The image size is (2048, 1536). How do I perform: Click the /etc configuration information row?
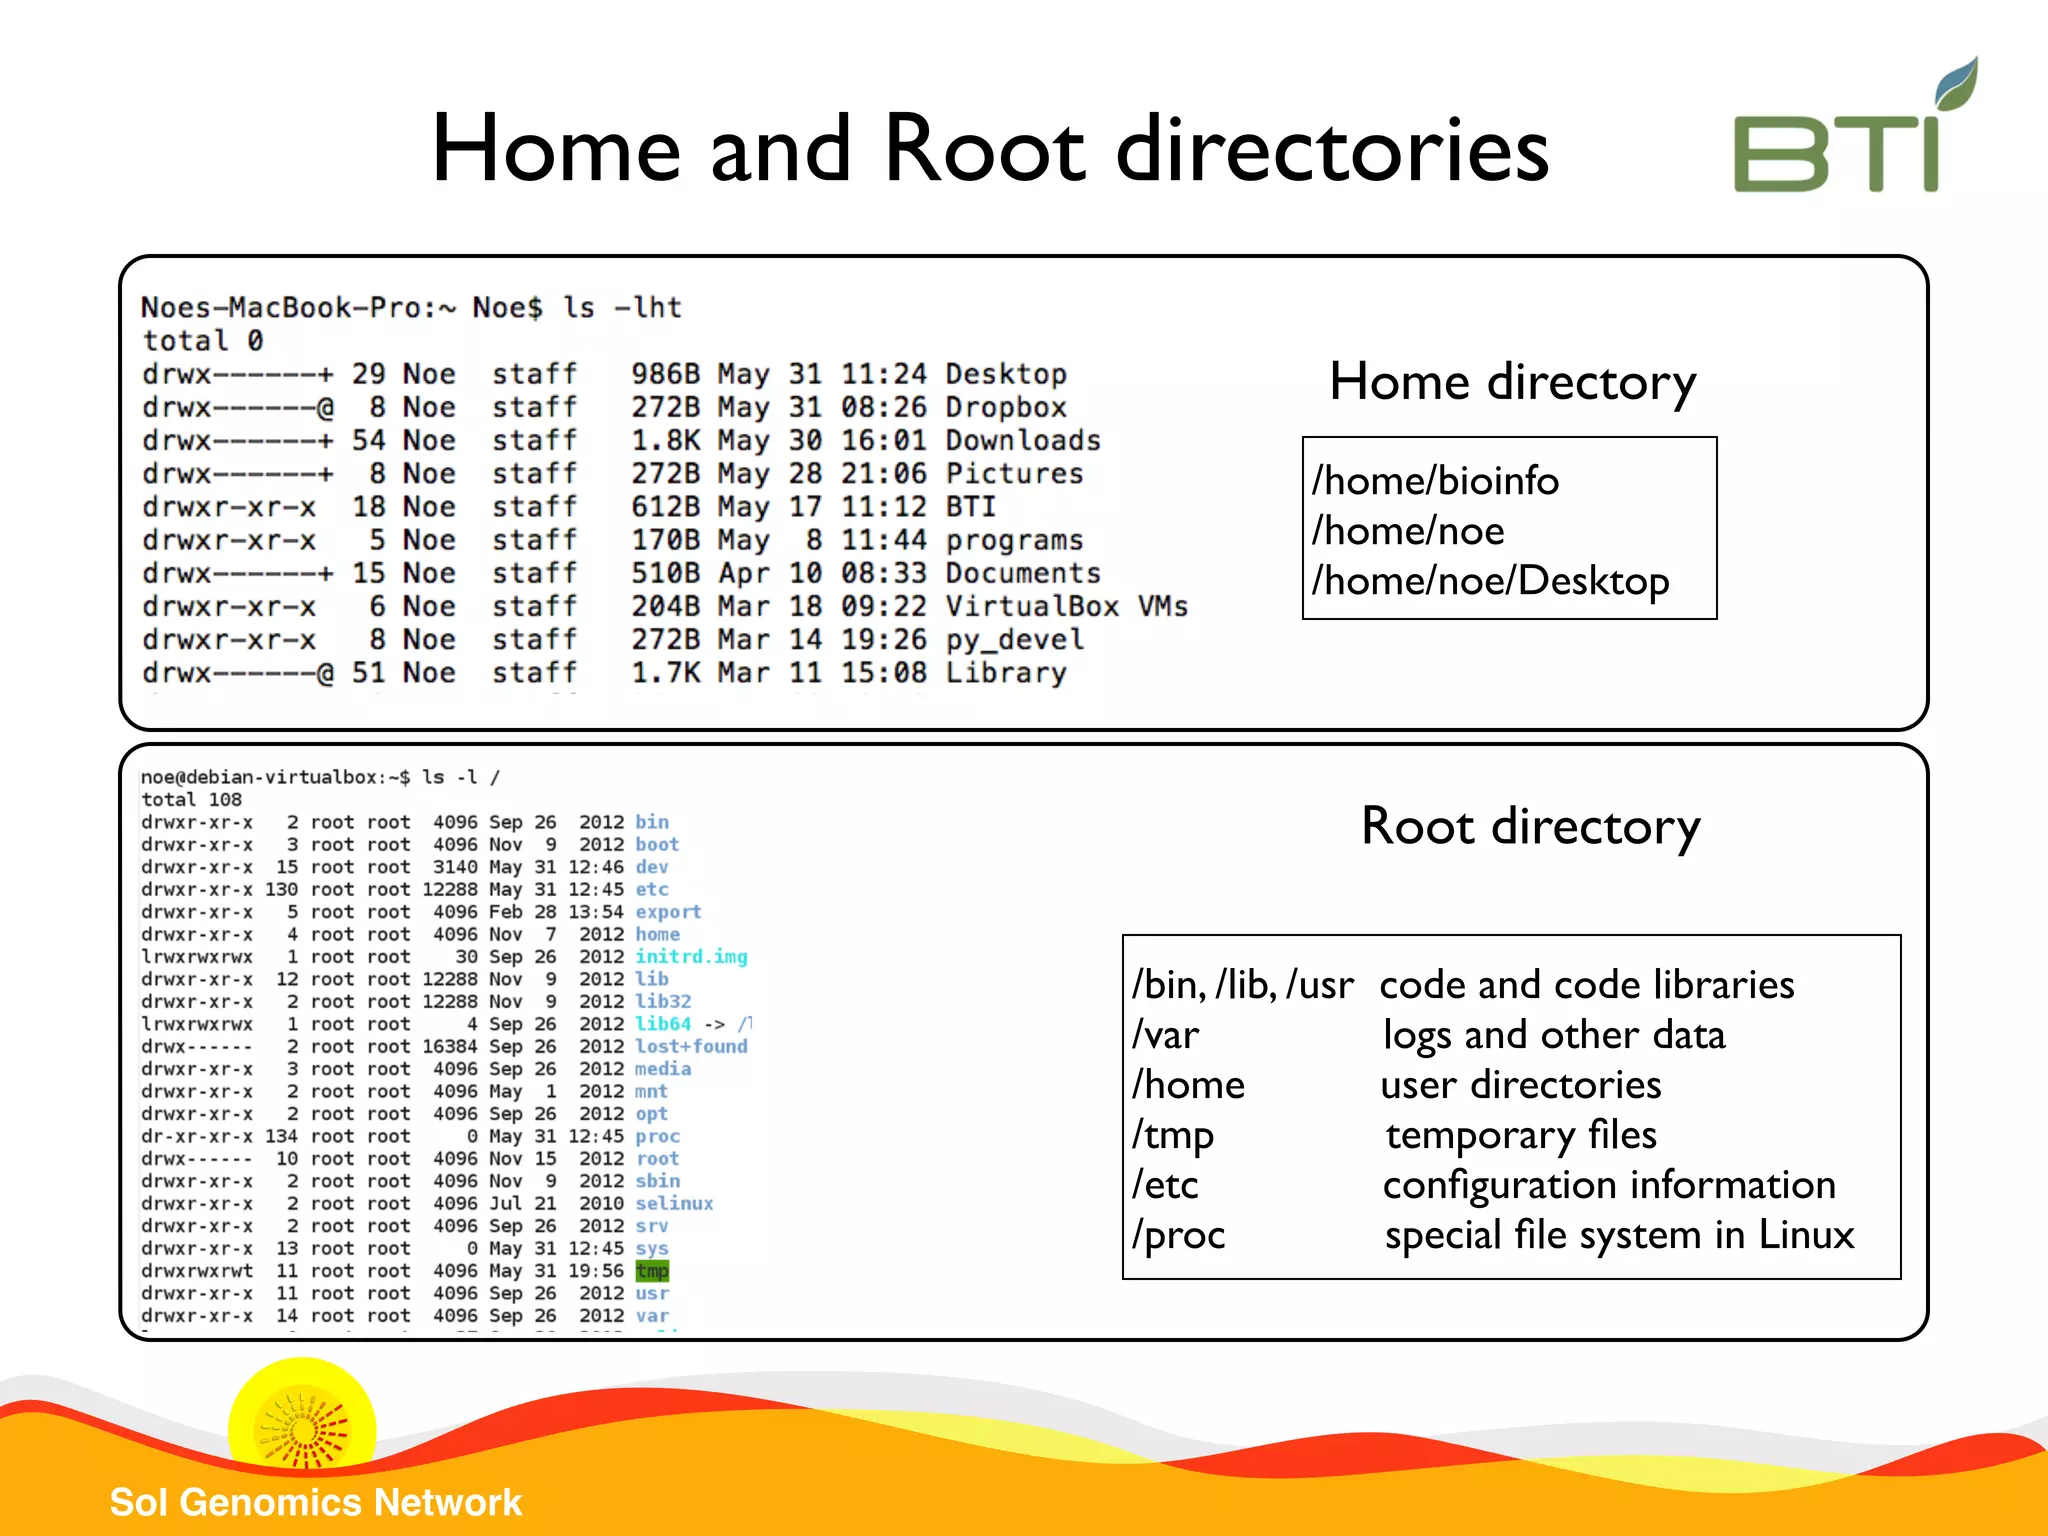click(x=1483, y=1185)
